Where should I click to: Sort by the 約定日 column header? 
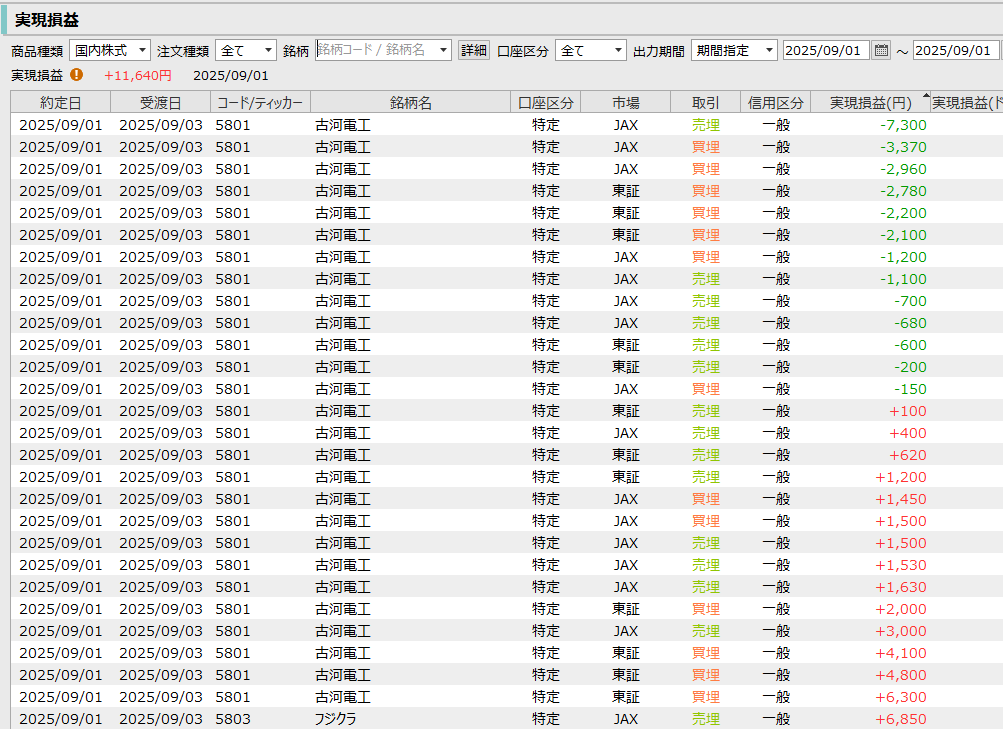coord(61,102)
